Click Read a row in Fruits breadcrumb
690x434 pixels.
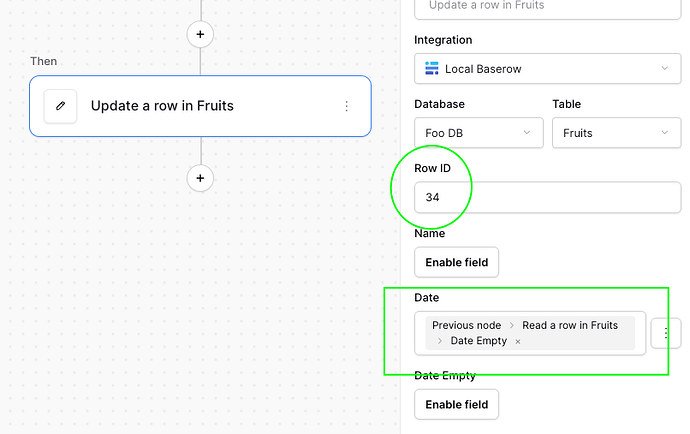point(570,325)
